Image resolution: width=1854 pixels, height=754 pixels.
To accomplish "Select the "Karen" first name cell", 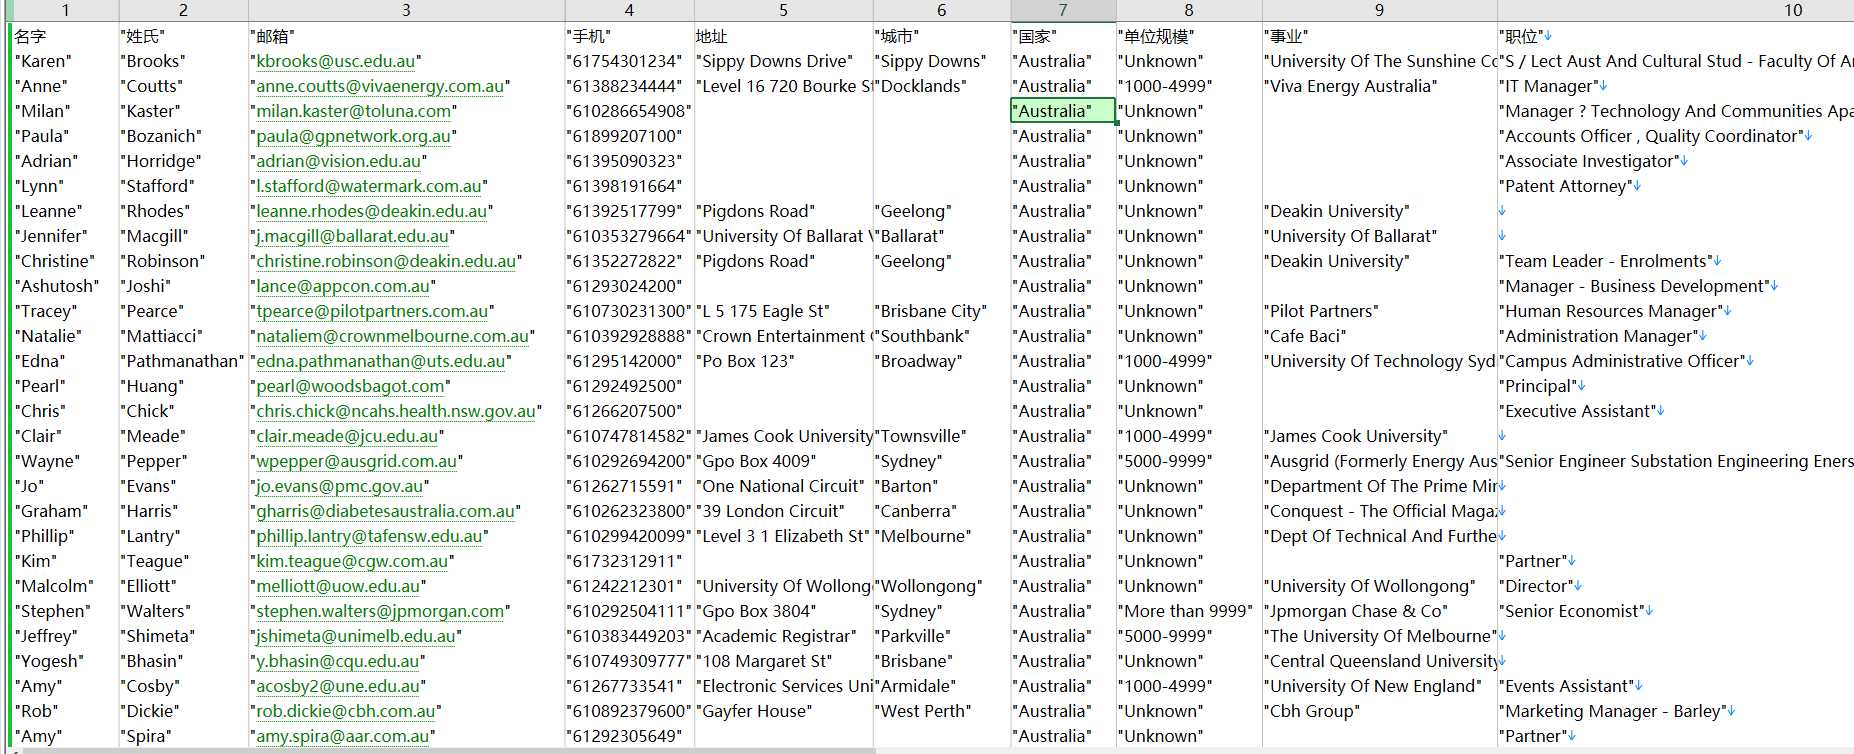I will coord(65,61).
